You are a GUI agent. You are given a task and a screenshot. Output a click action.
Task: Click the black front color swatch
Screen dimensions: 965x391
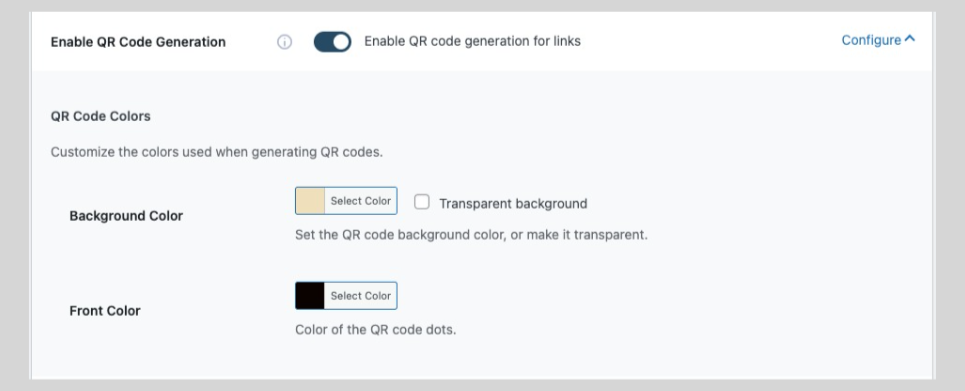pyautogui.click(x=310, y=296)
